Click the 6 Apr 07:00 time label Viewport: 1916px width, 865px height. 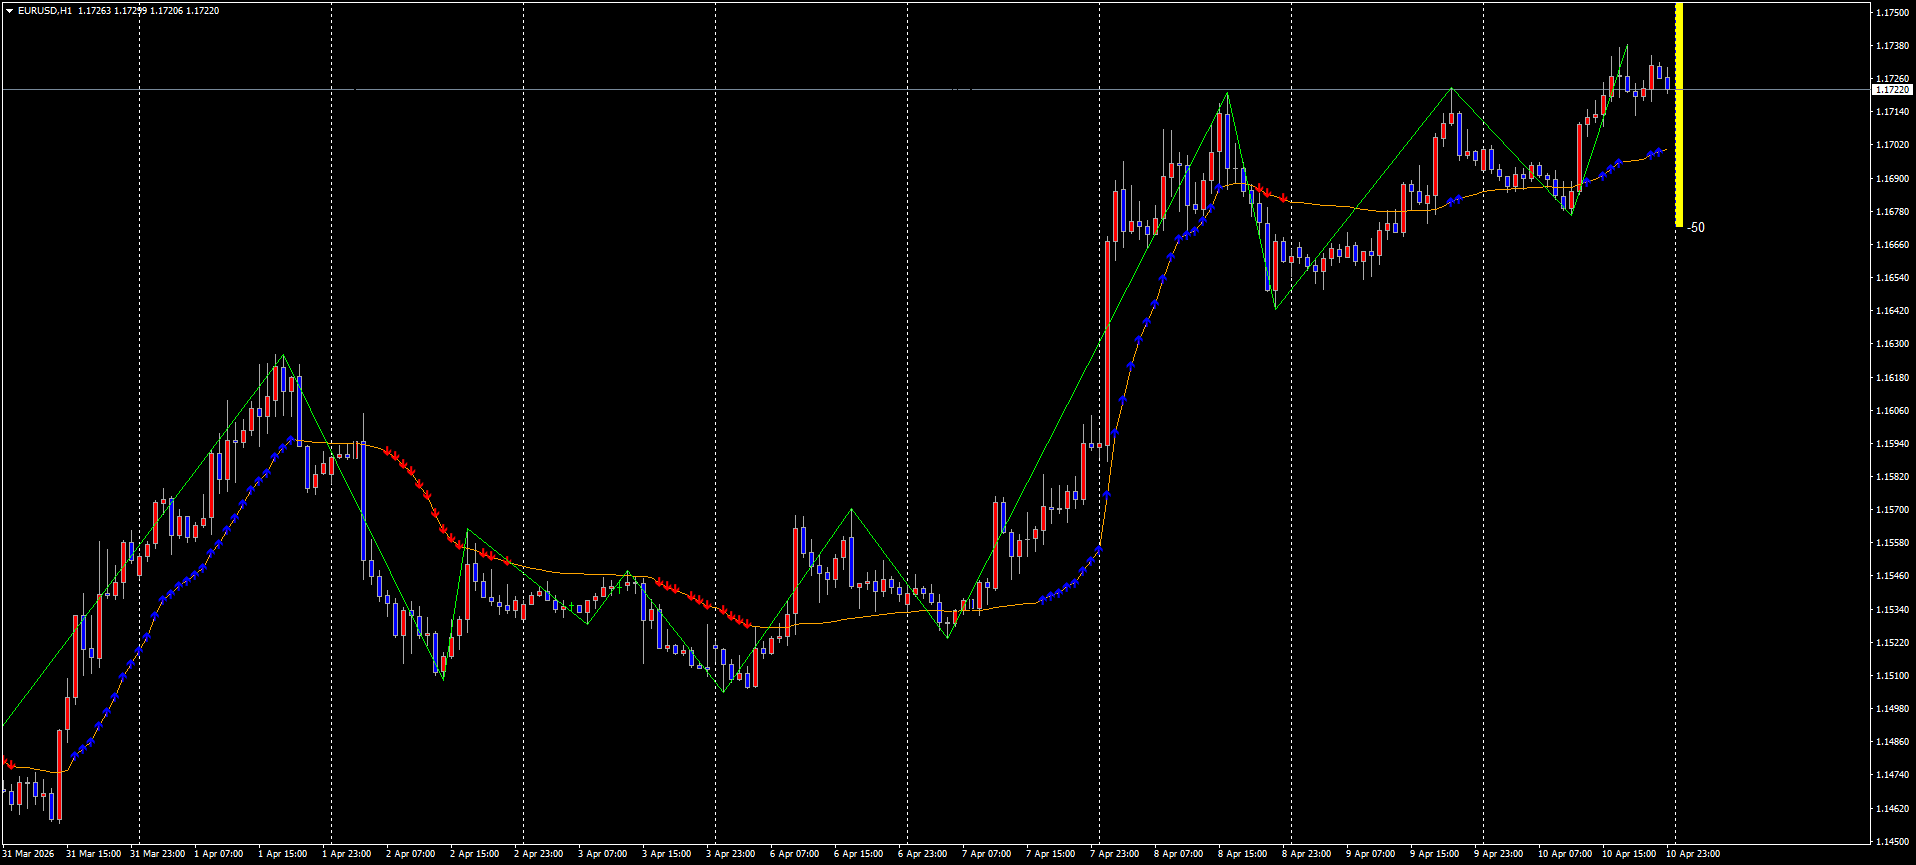point(794,854)
